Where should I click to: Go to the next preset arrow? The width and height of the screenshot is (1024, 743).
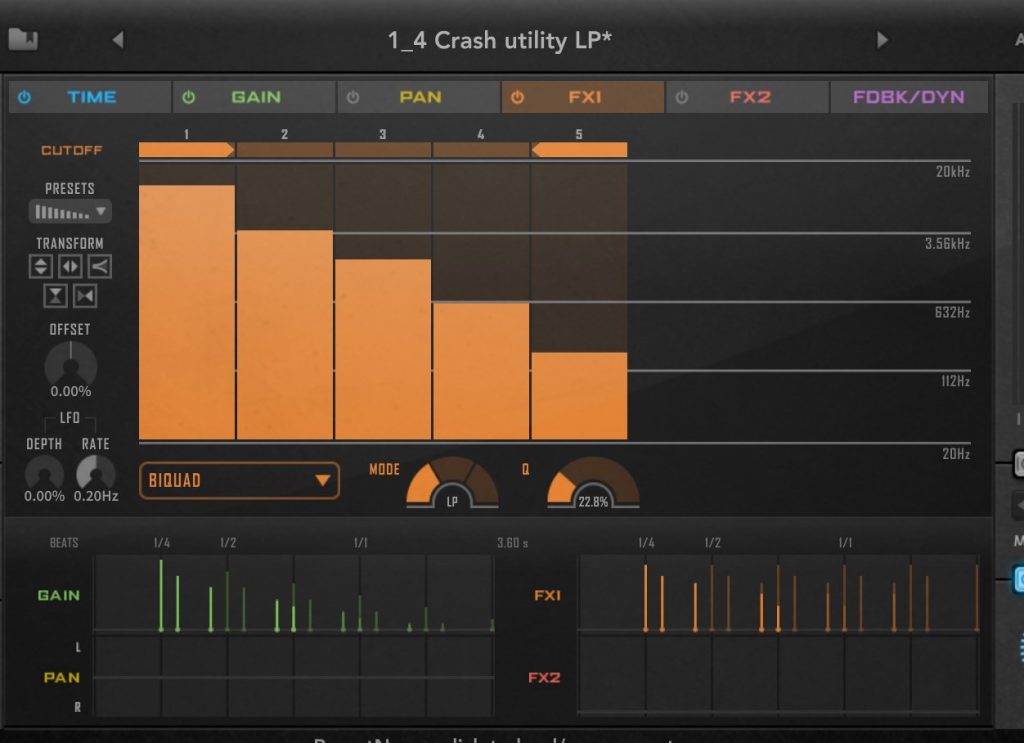pyautogui.click(x=882, y=40)
